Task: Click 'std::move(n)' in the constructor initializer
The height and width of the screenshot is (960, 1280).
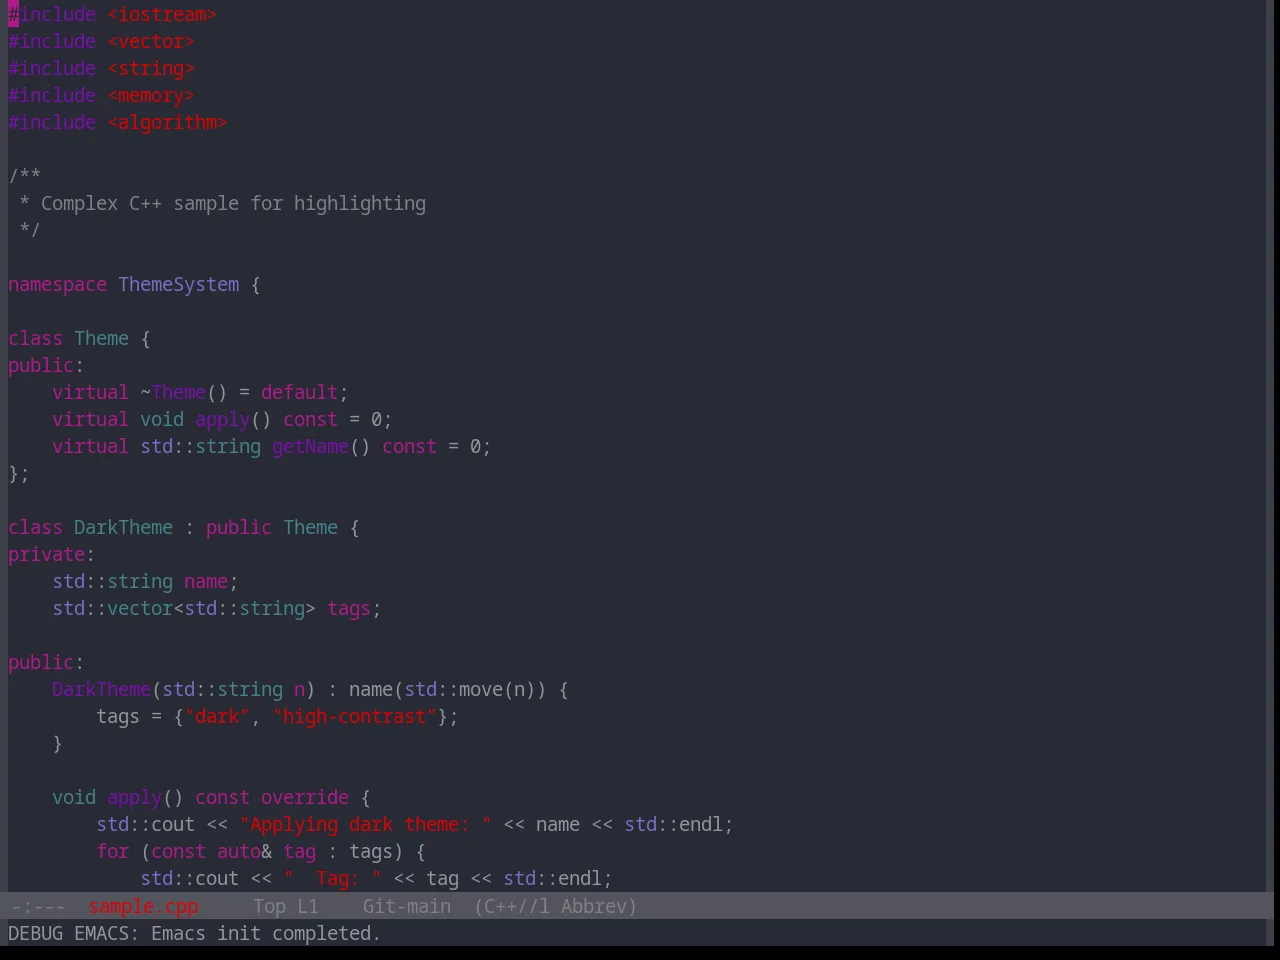Action: [471, 690]
